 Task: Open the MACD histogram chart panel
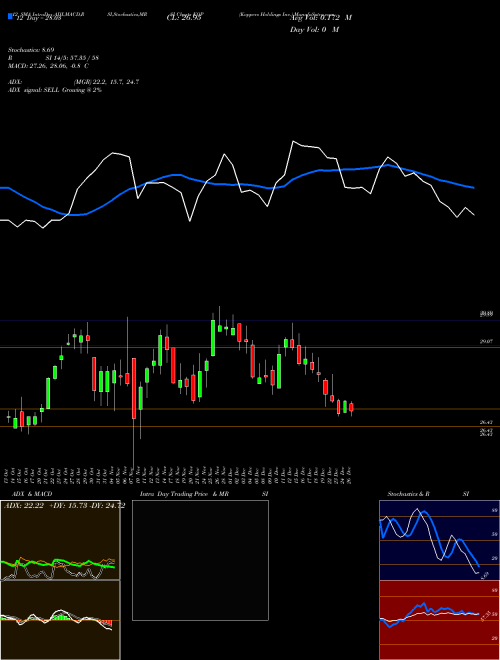click(x=60, y=620)
